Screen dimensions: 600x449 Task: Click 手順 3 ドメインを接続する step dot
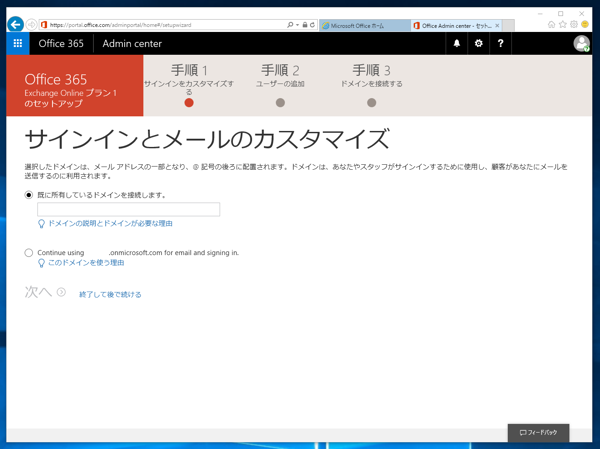click(x=372, y=103)
